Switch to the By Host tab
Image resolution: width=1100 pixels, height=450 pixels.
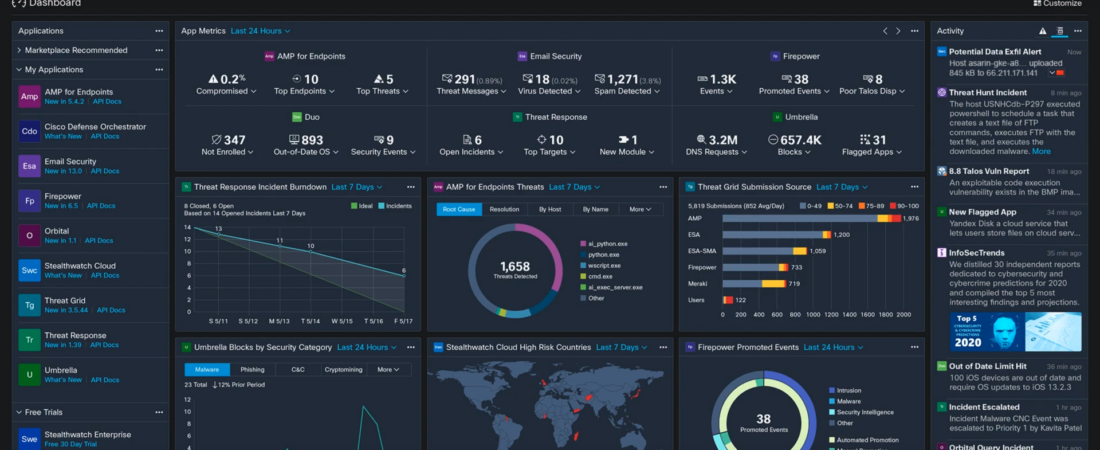pos(550,209)
